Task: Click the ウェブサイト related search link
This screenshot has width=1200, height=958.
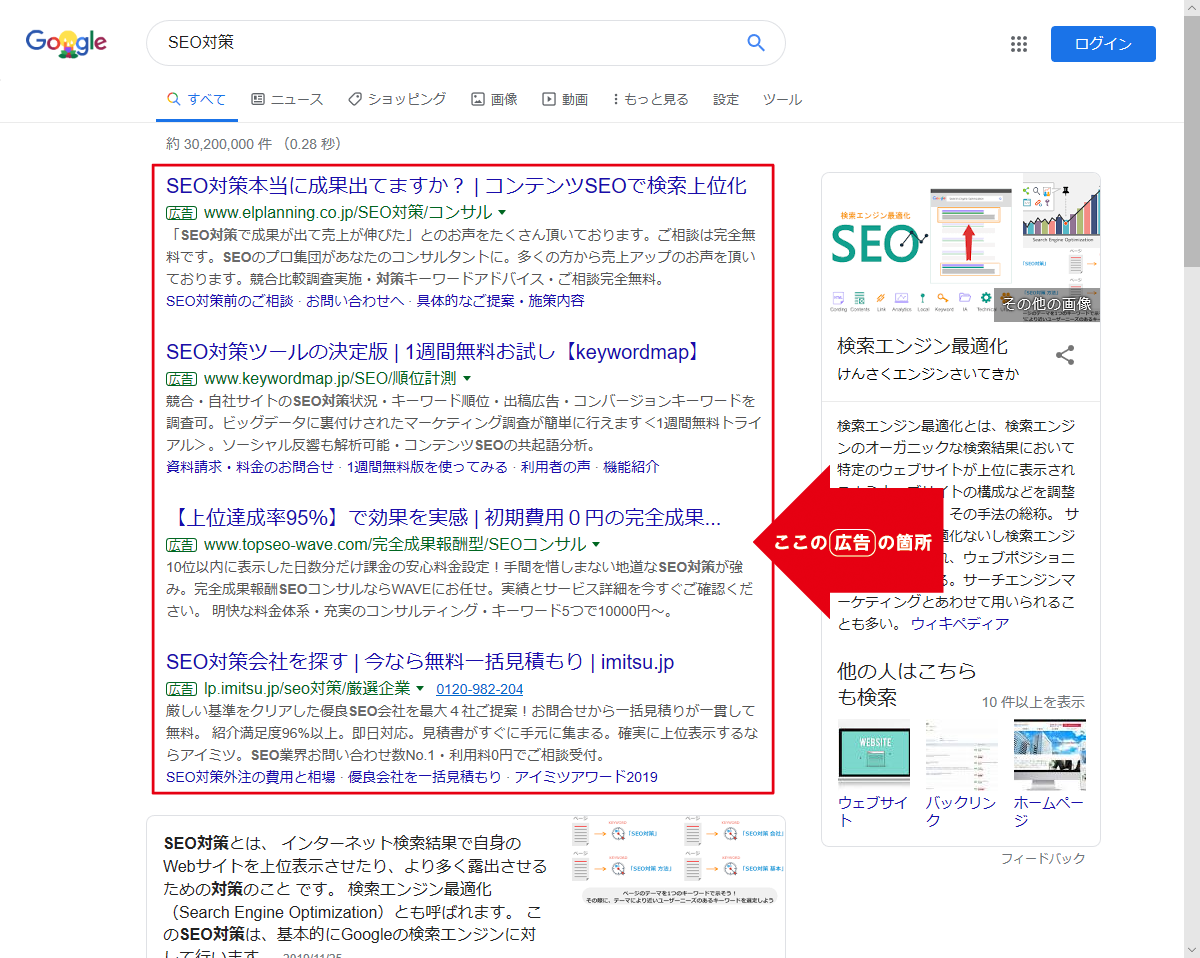Action: coord(873,812)
